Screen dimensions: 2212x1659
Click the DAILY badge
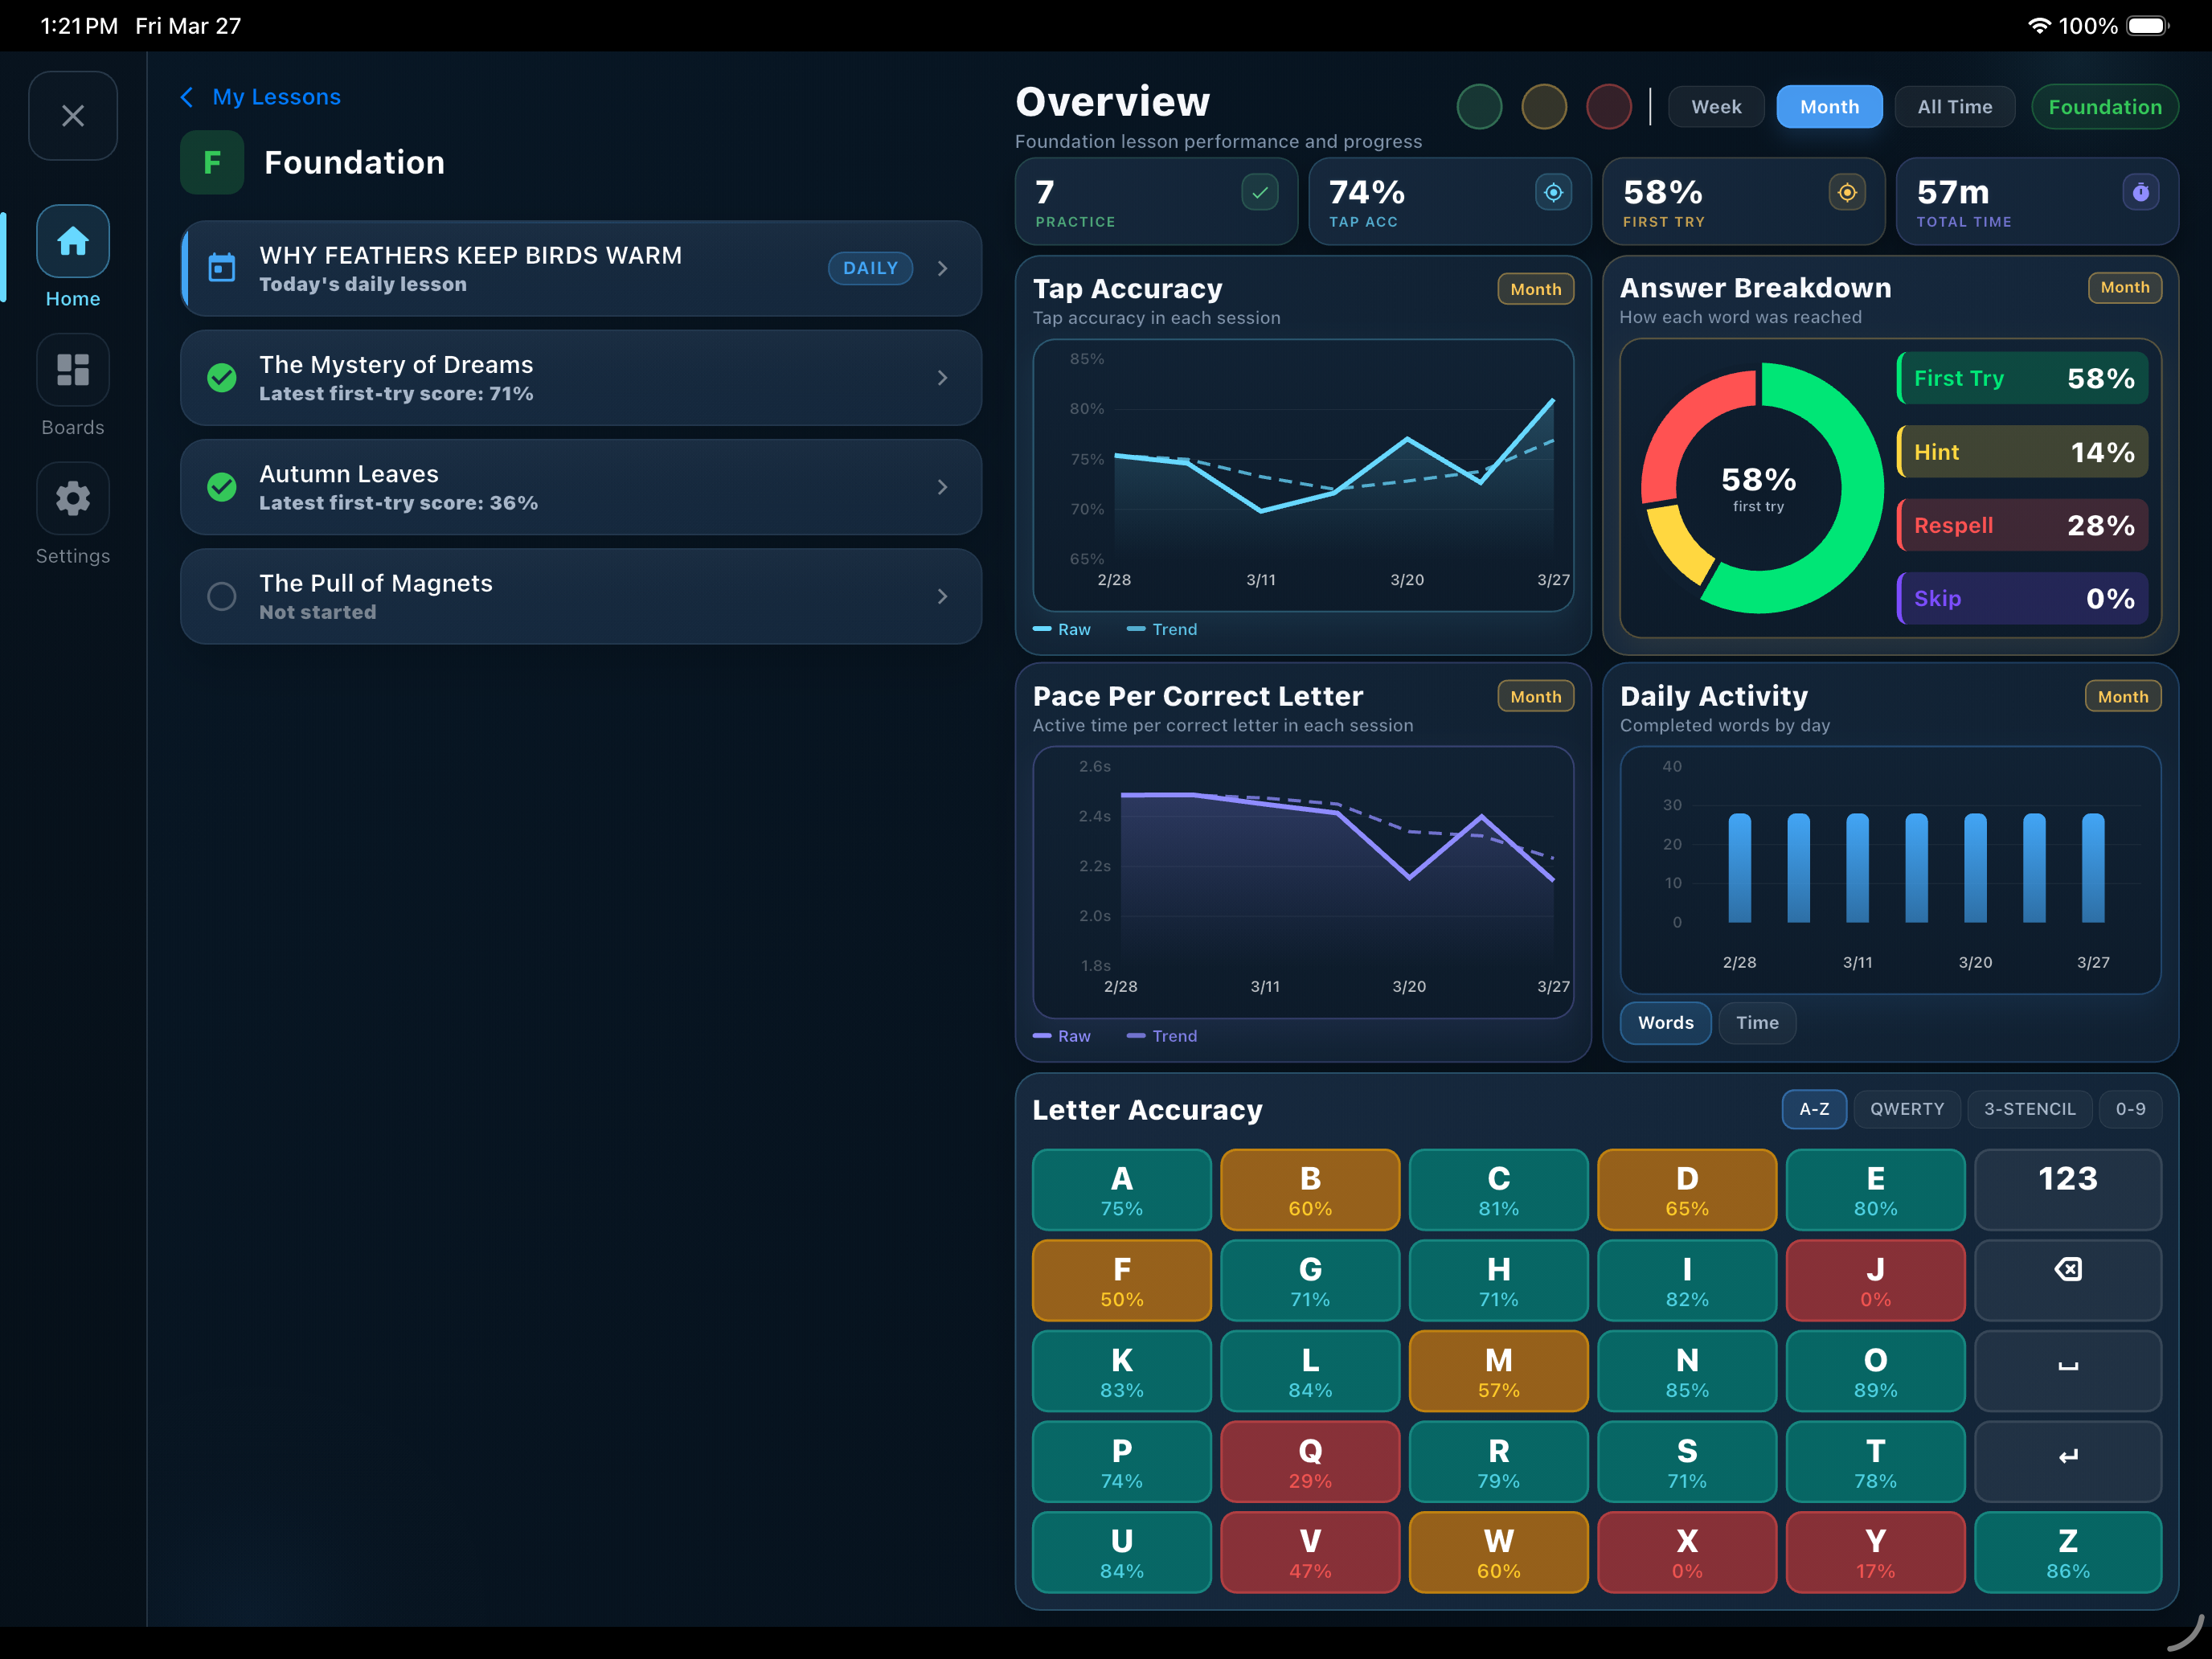(x=870, y=268)
